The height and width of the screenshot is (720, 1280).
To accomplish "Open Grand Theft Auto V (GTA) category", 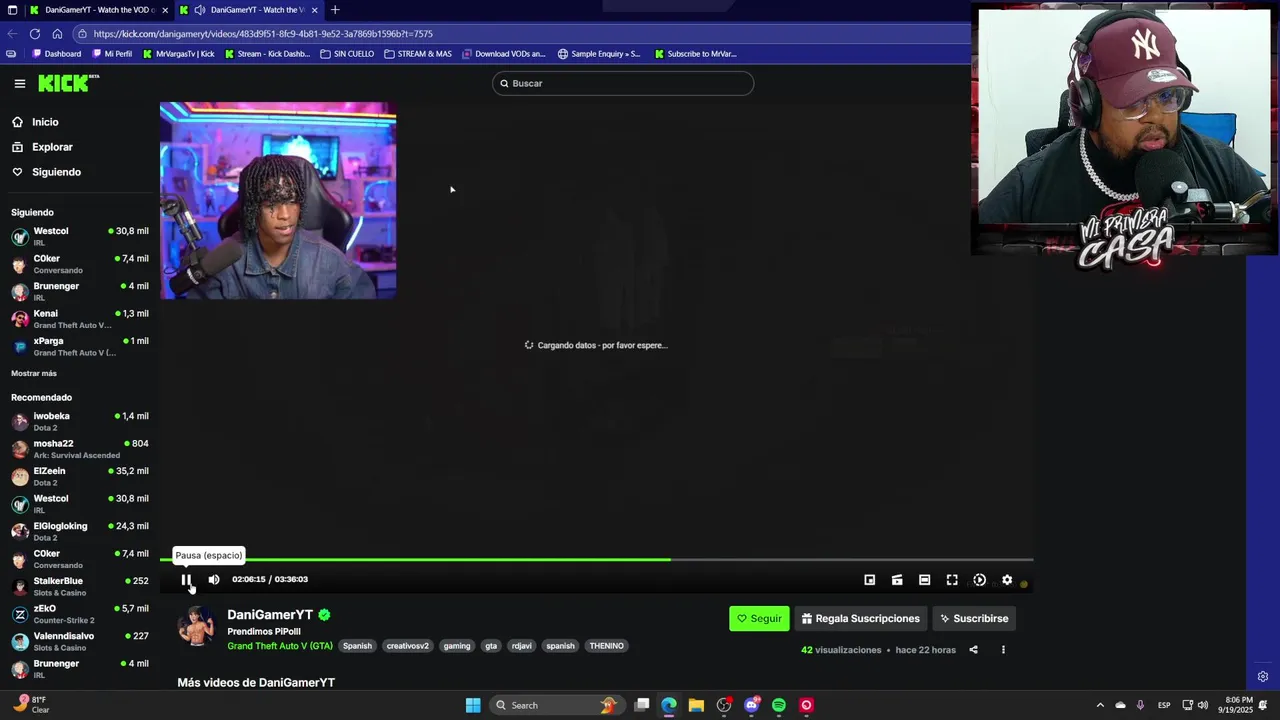I will (280, 646).
